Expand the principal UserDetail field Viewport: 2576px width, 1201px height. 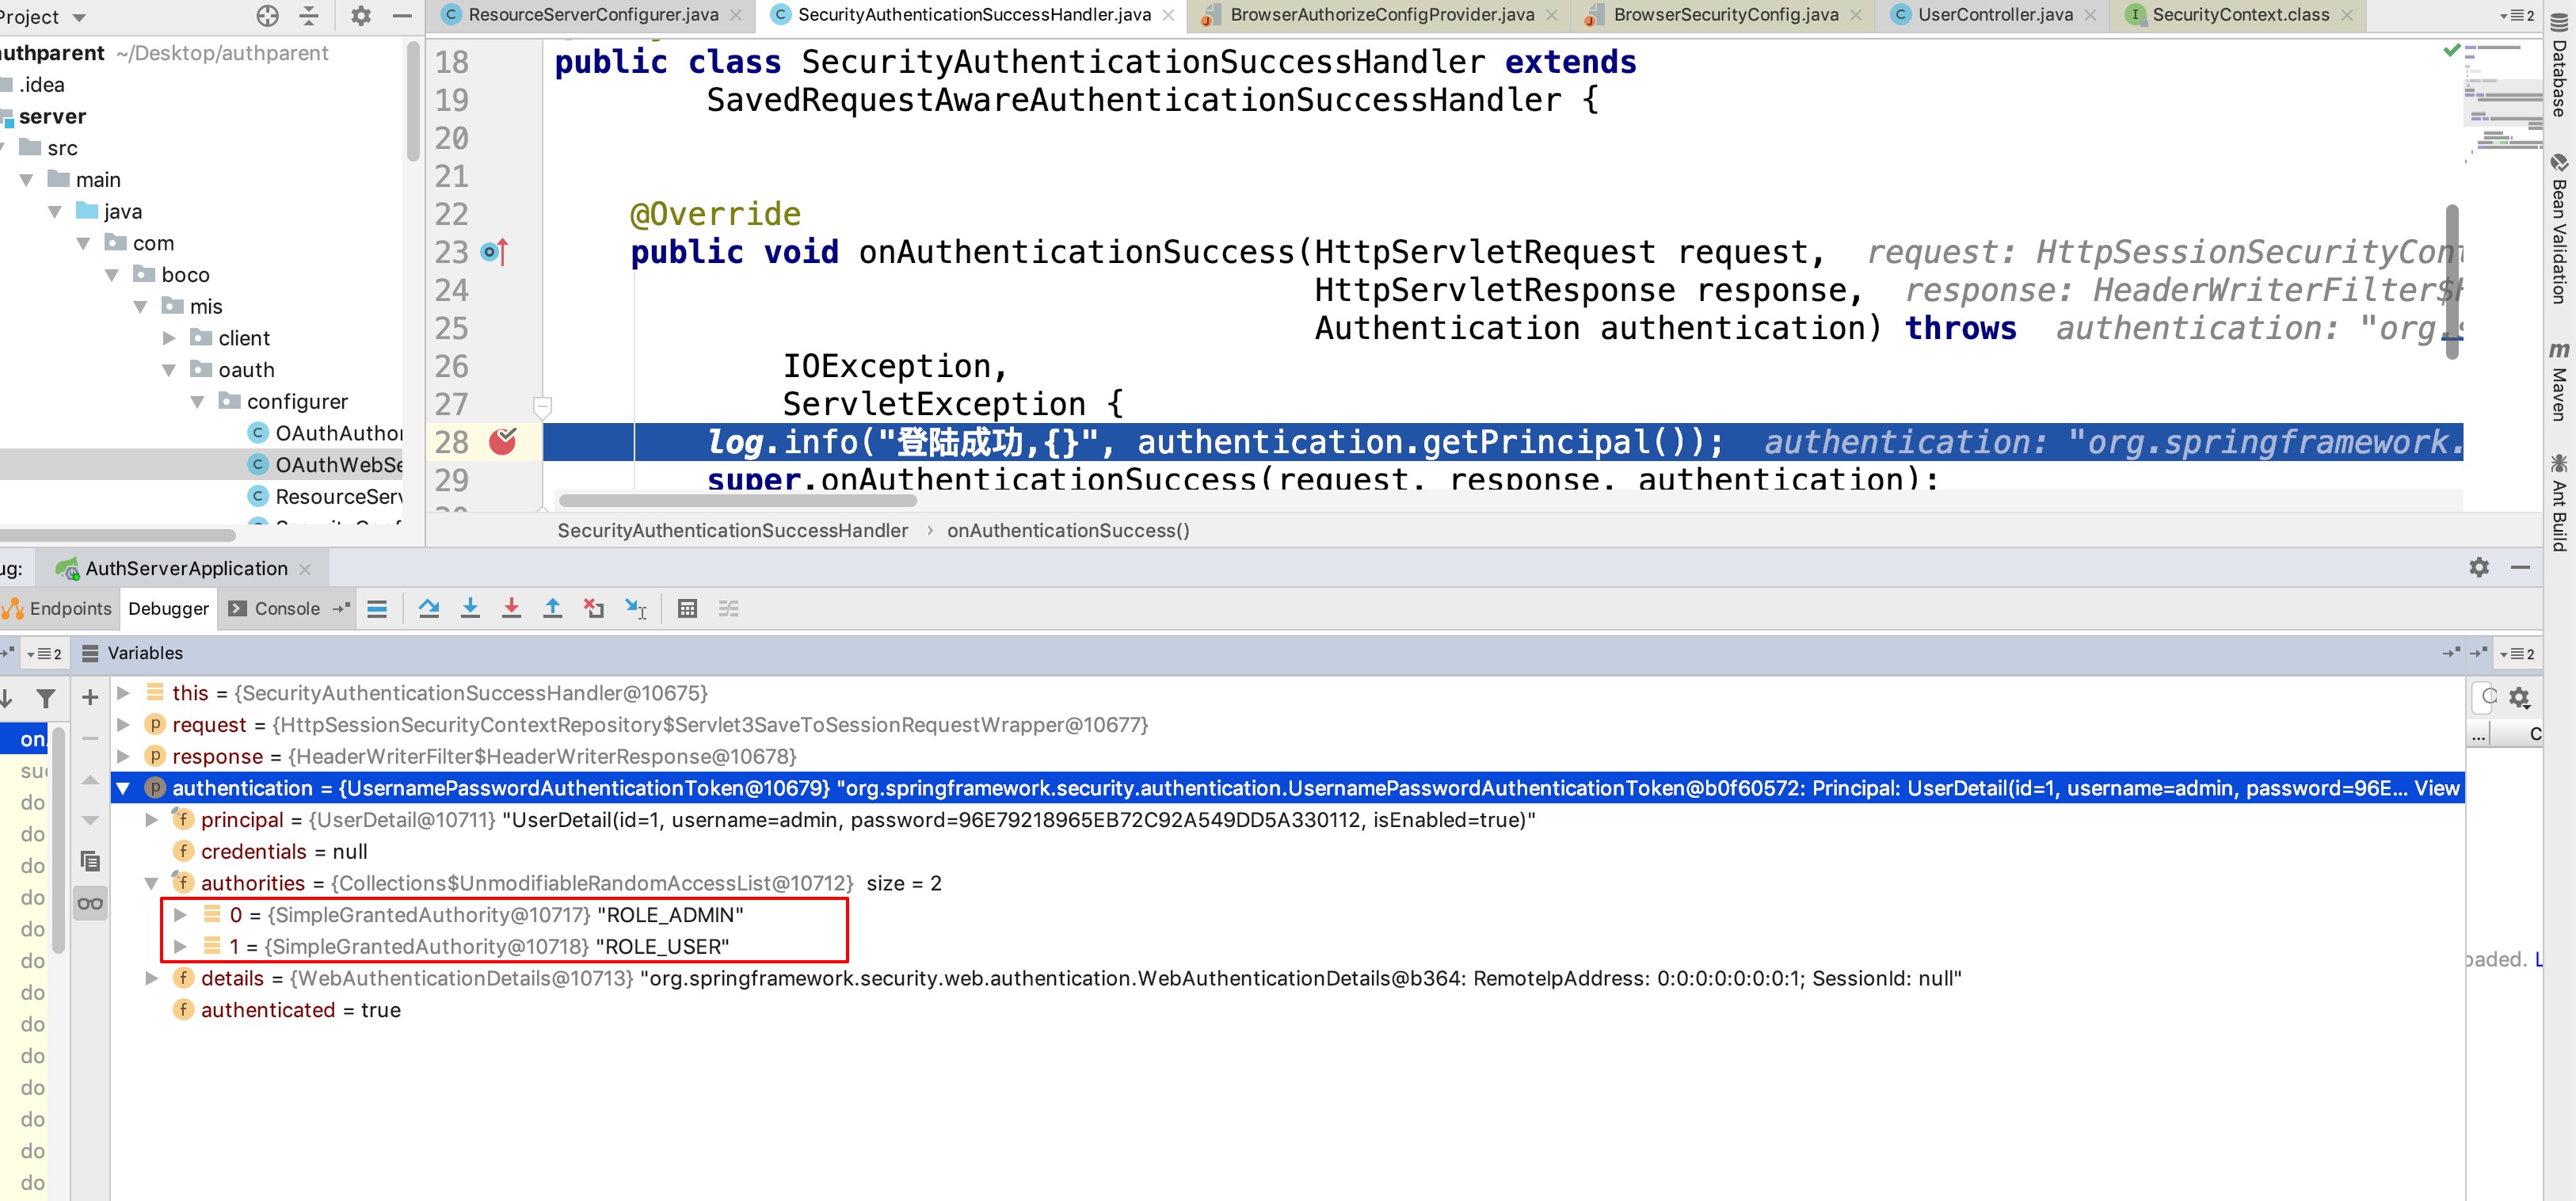click(x=152, y=820)
